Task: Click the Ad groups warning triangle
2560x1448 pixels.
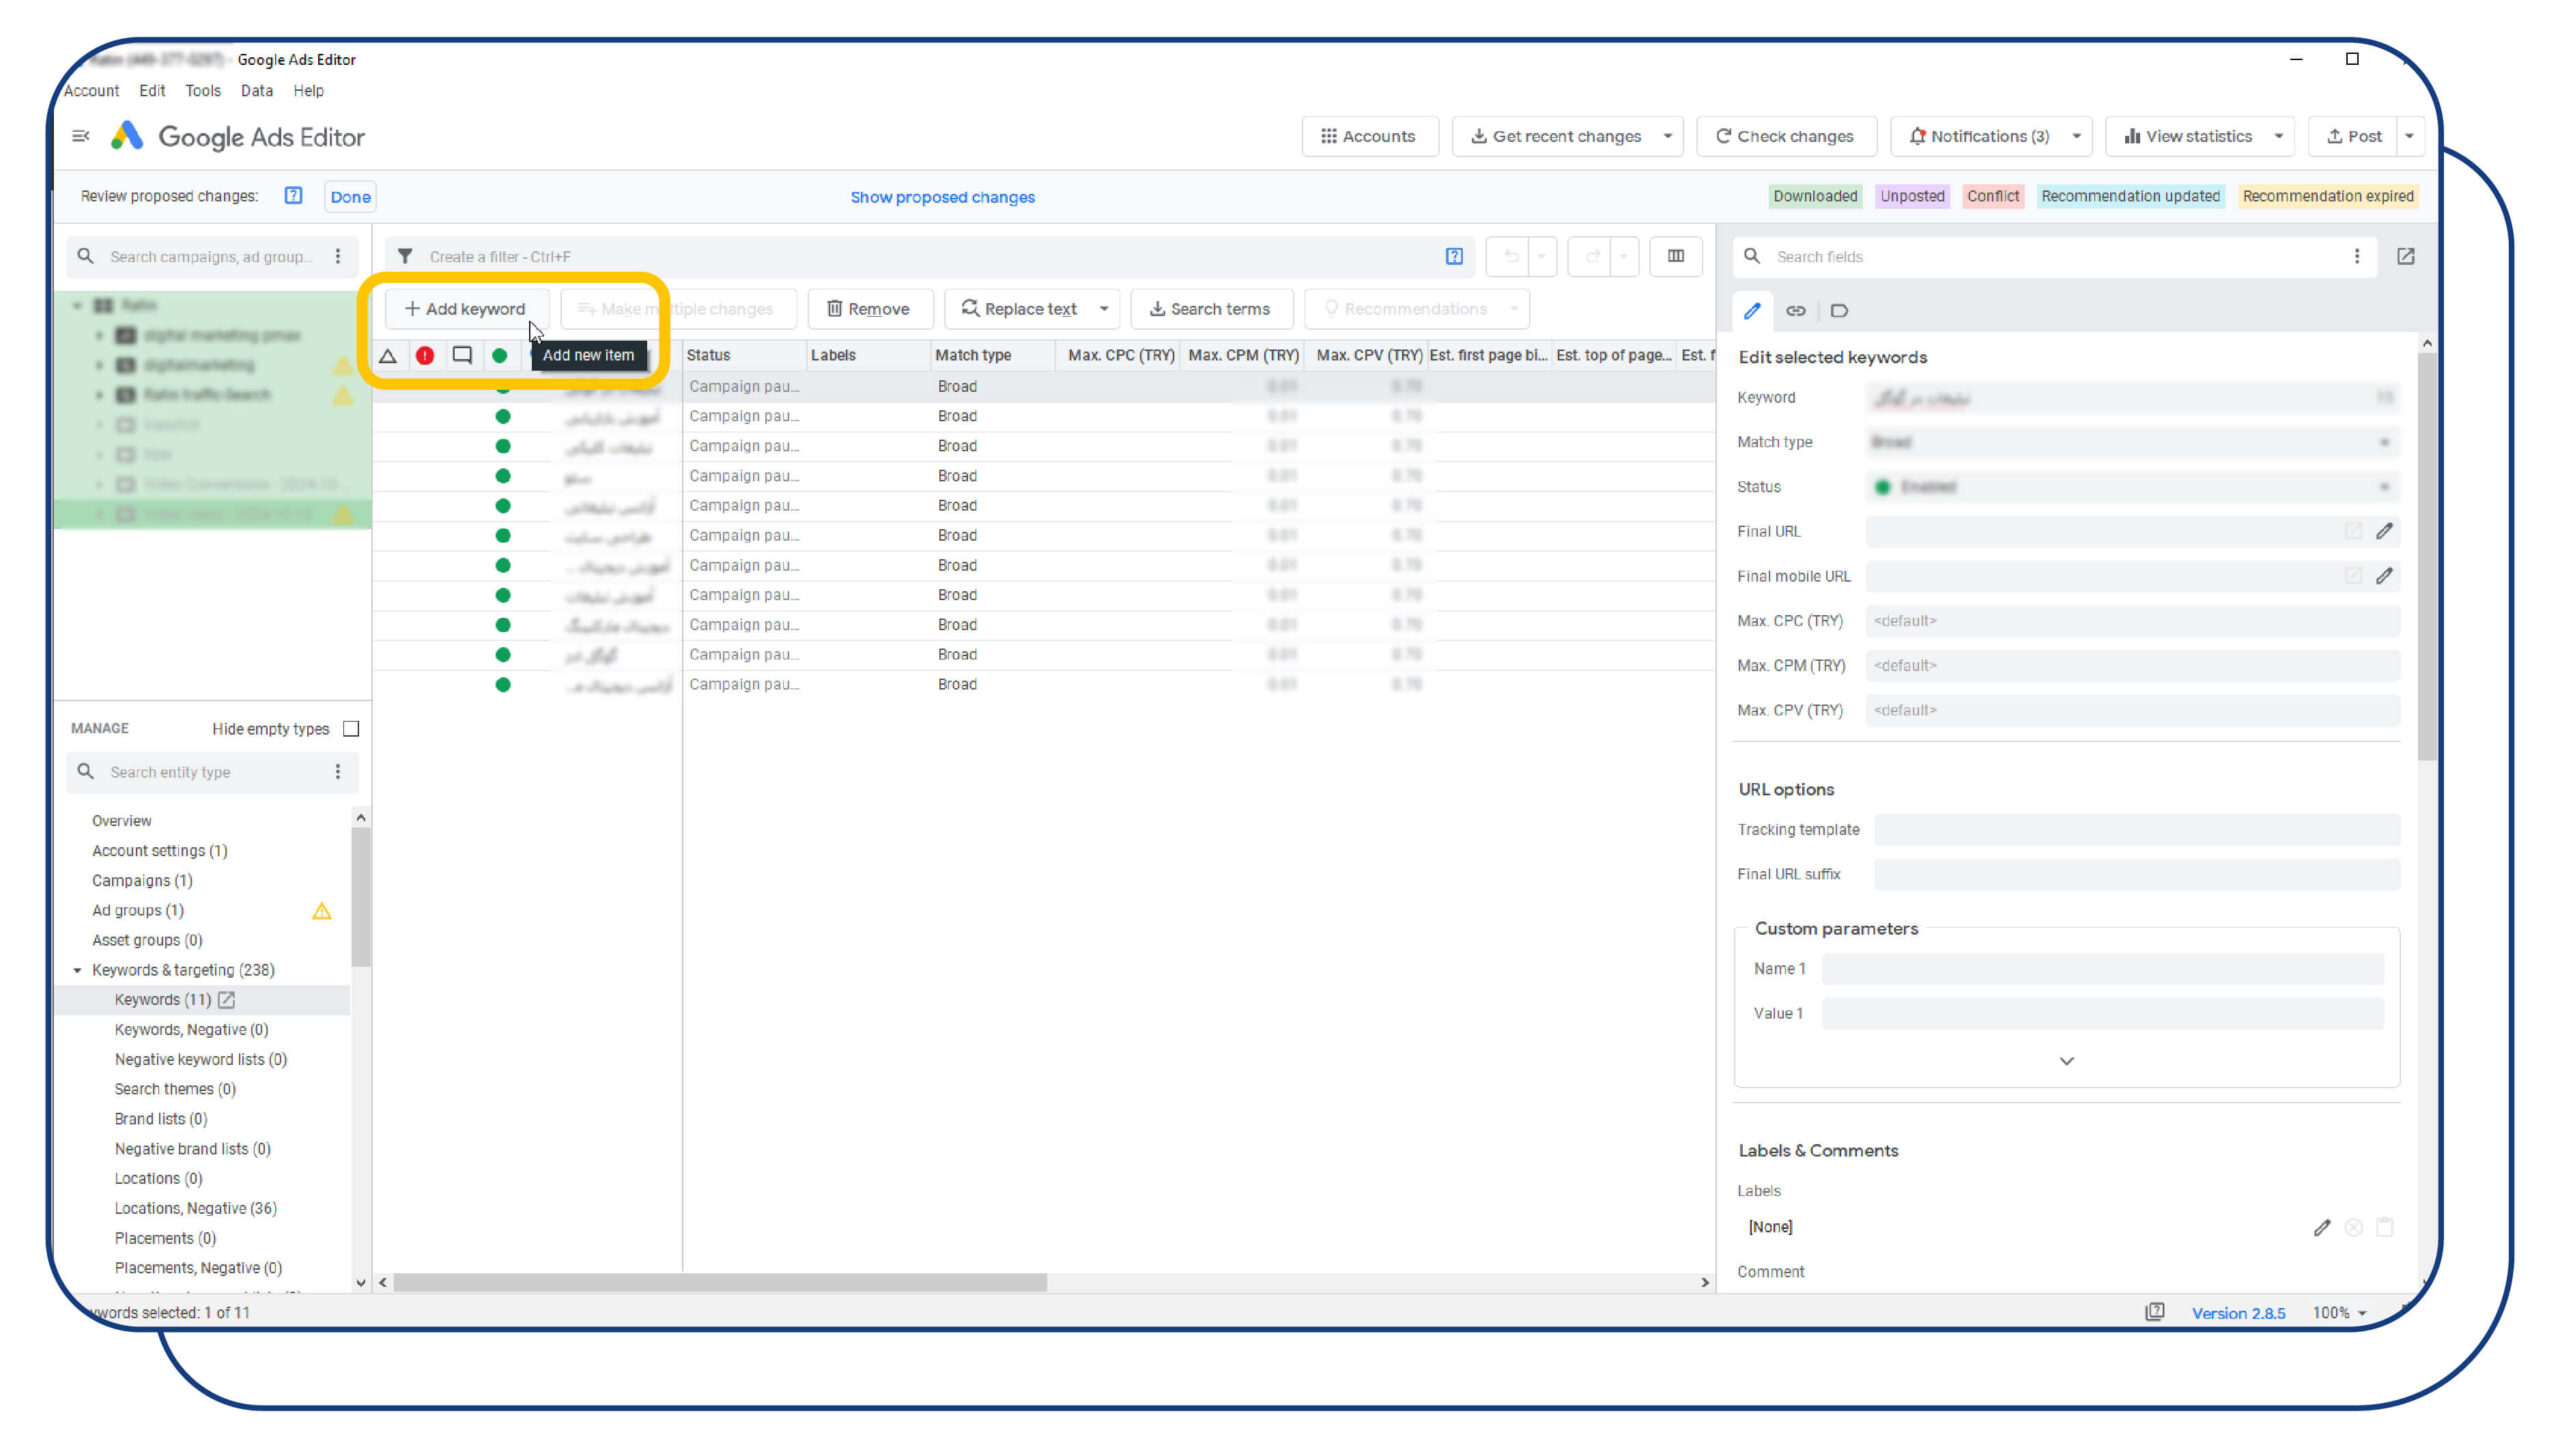Action: tap(321, 911)
